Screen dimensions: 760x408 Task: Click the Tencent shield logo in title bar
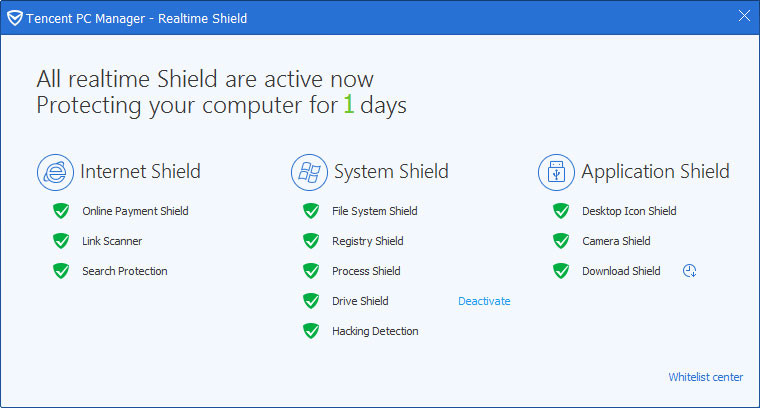[x=15, y=17]
